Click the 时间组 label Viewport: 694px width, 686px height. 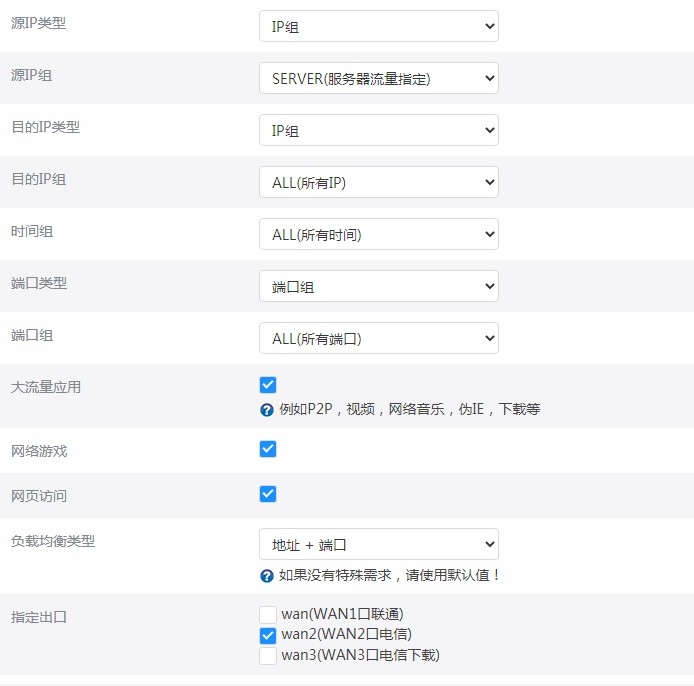32,231
